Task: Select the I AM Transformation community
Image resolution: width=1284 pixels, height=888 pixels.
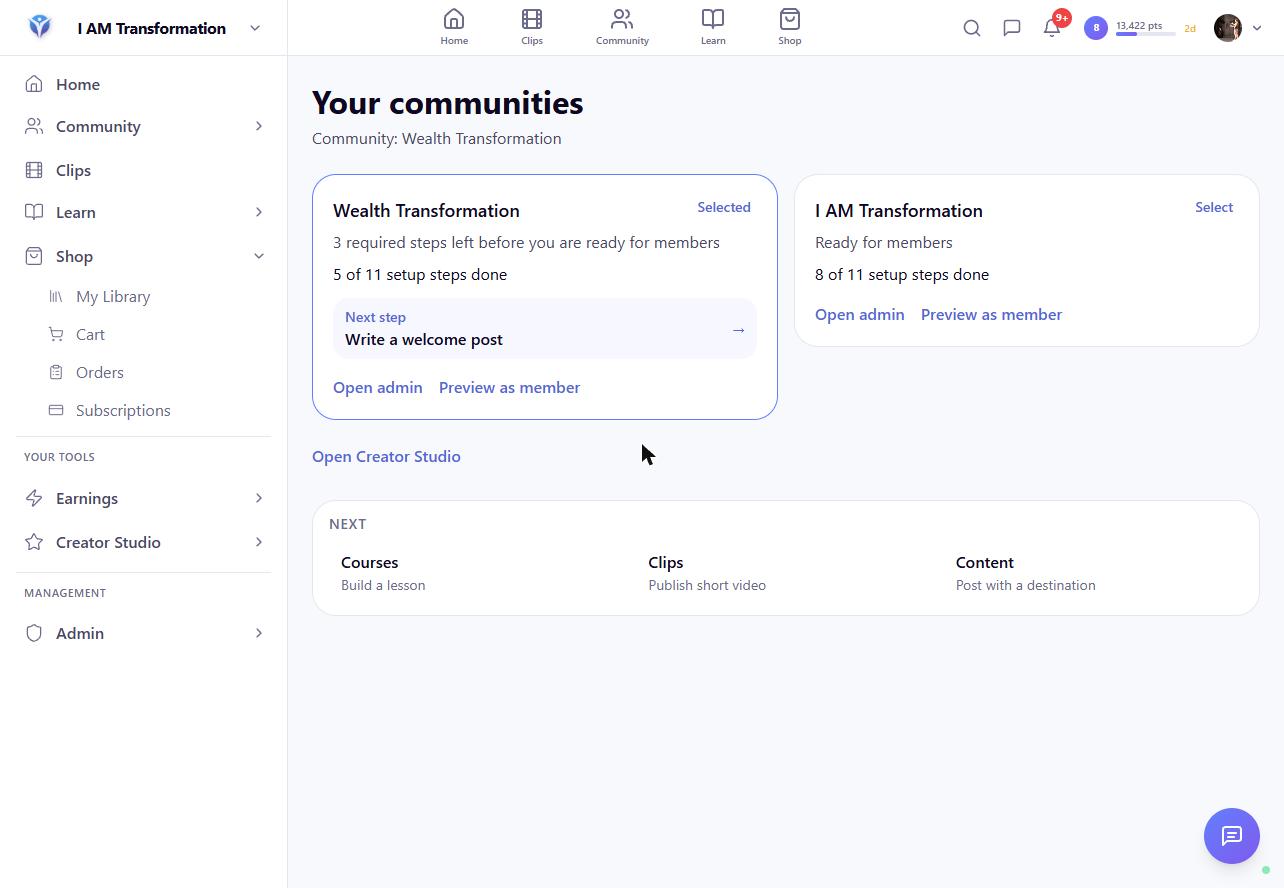Action: [1214, 207]
